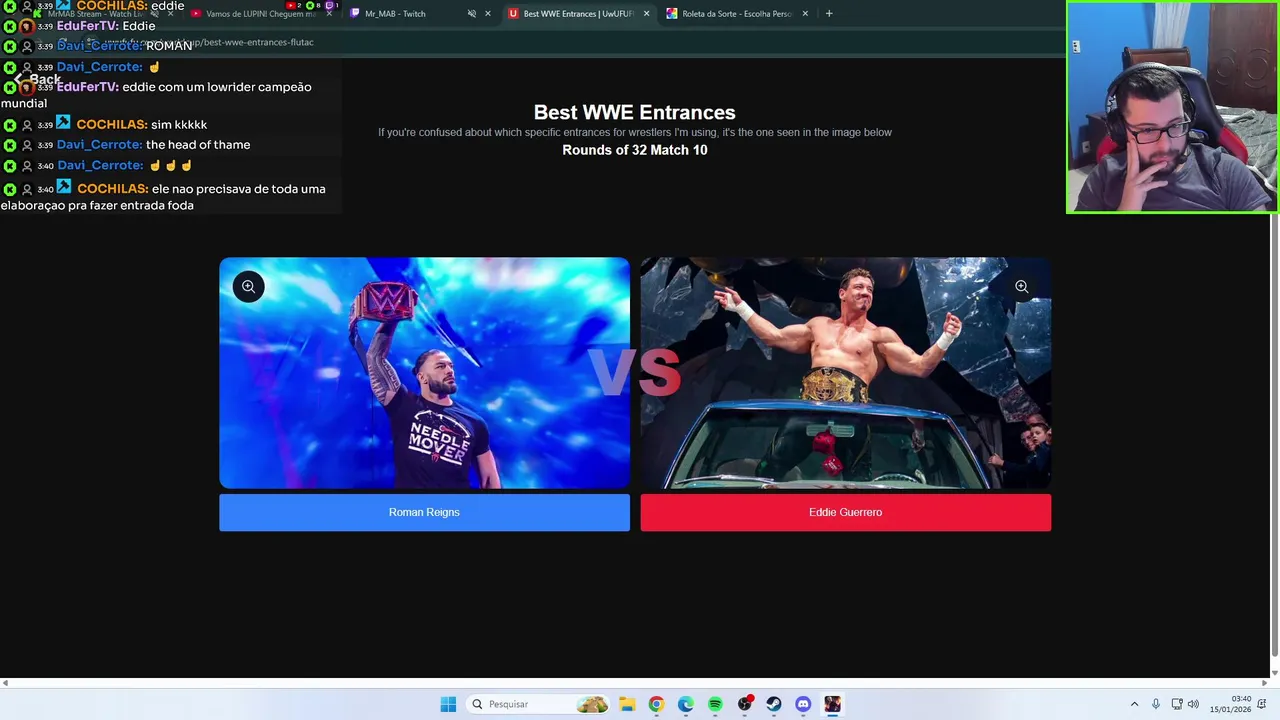Viewport: 1280px width, 720px height.
Task: Go back using the Back arrow
Action: point(36,79)
